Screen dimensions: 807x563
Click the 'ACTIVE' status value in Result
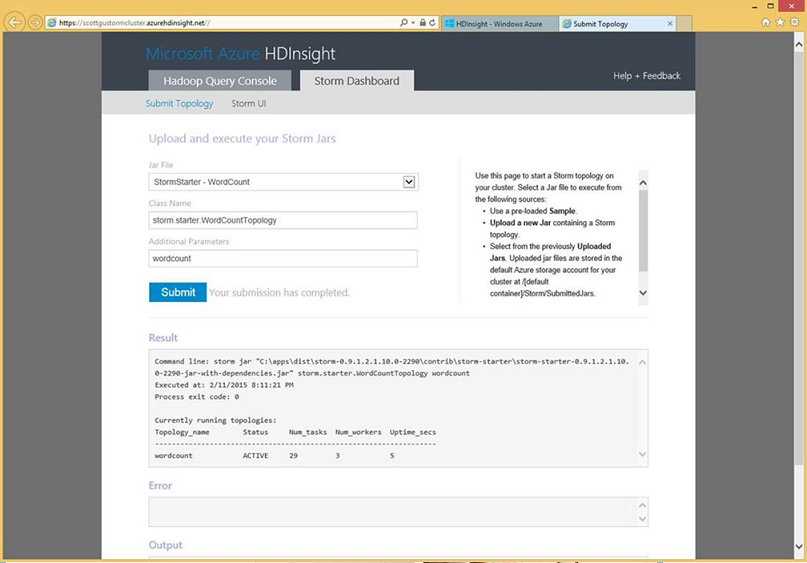click(x=255, y=455)
